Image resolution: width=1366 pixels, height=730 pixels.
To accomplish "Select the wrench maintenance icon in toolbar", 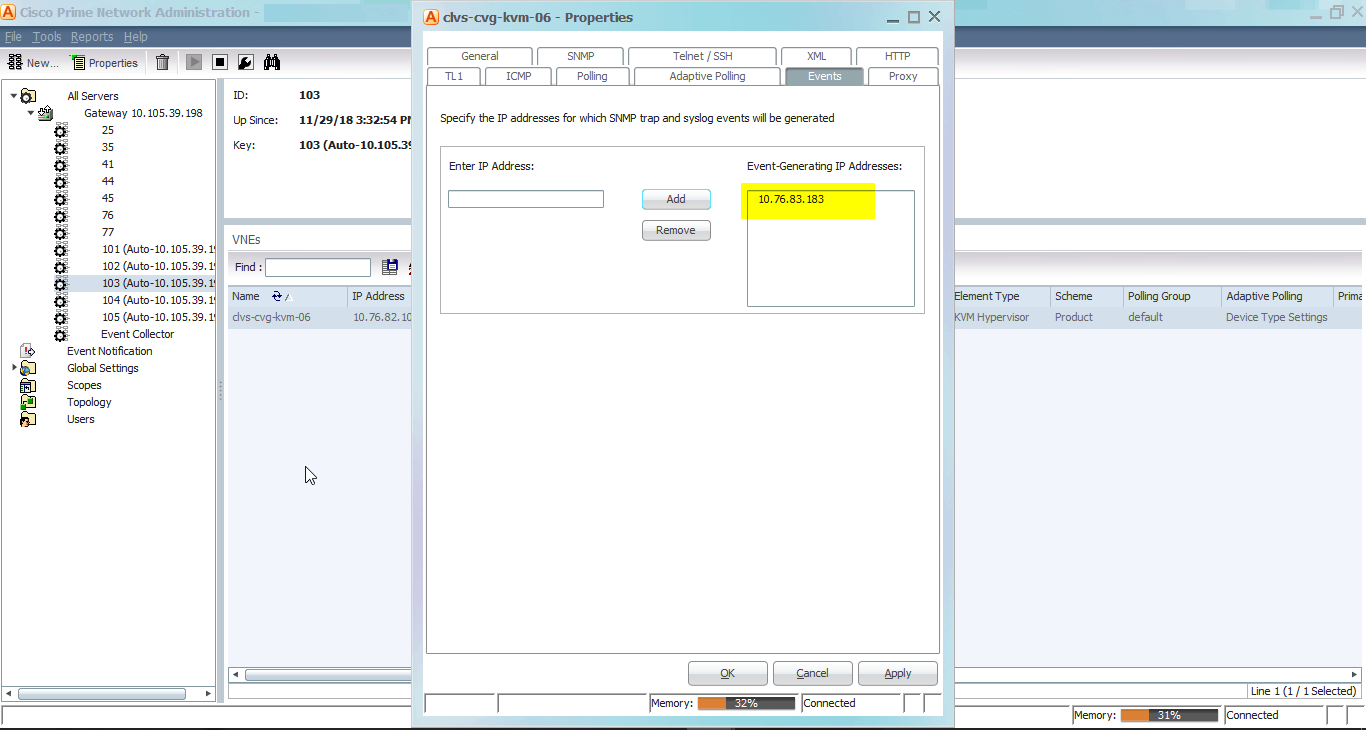I will click(245, 62).
